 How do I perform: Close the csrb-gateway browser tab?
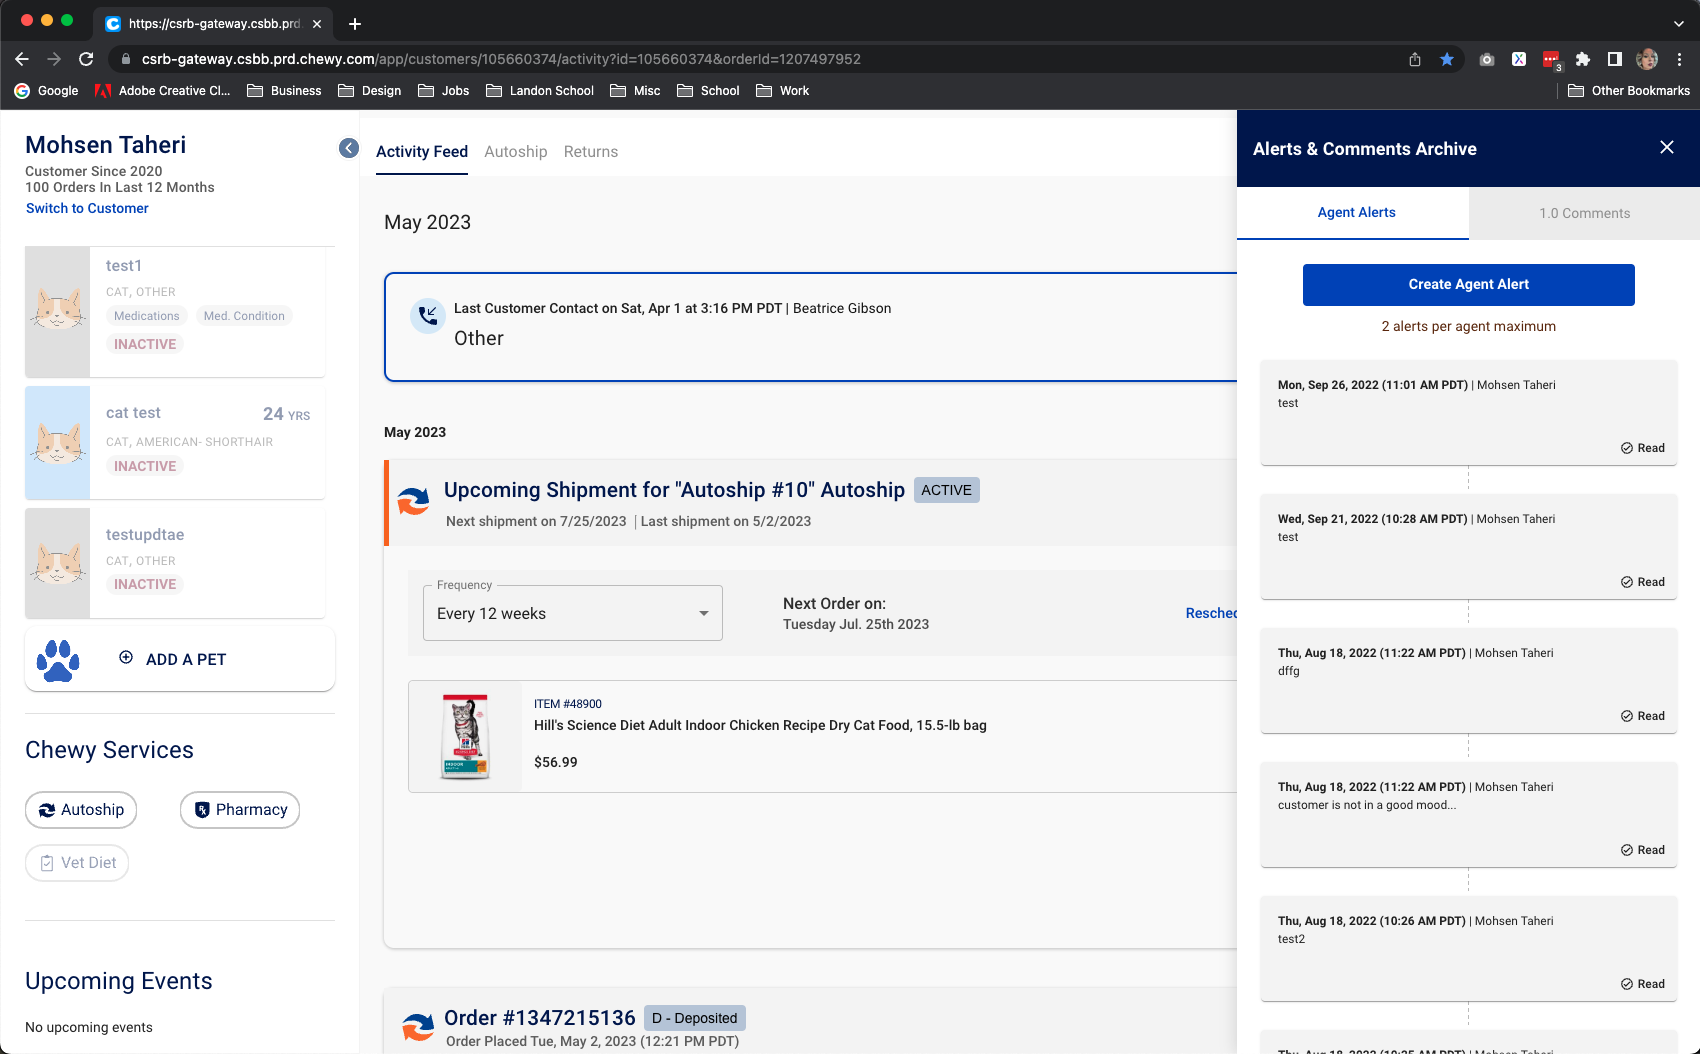pyautogui.click(x=317, y=24)
